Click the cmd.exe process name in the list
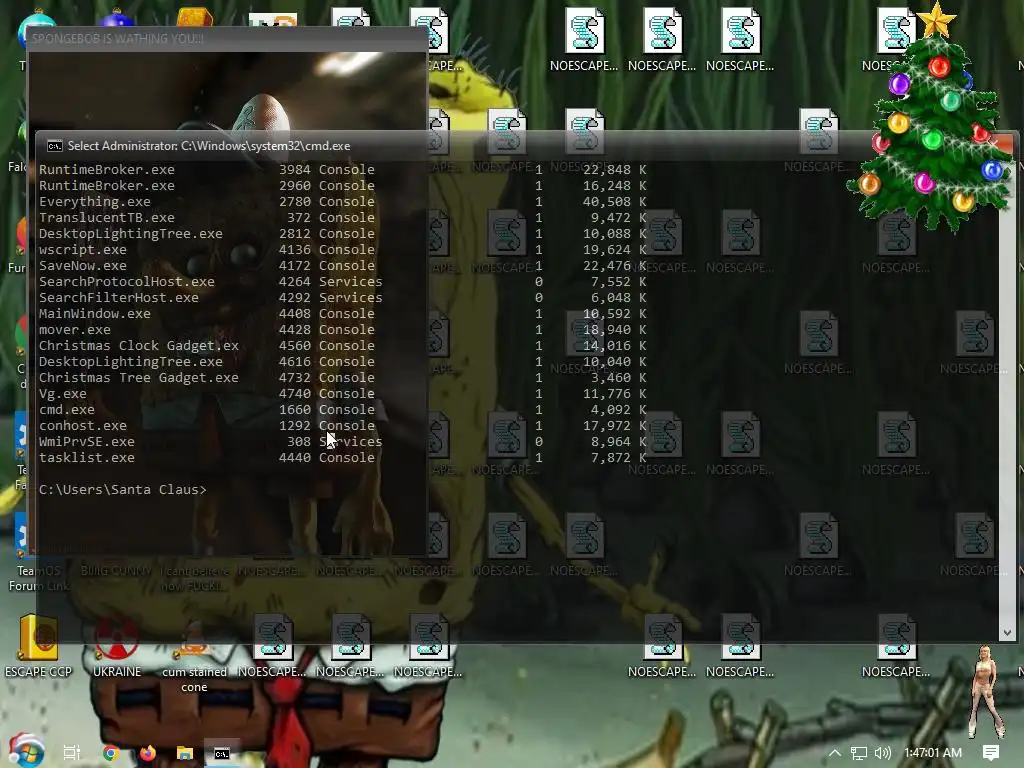 [67, 409]
